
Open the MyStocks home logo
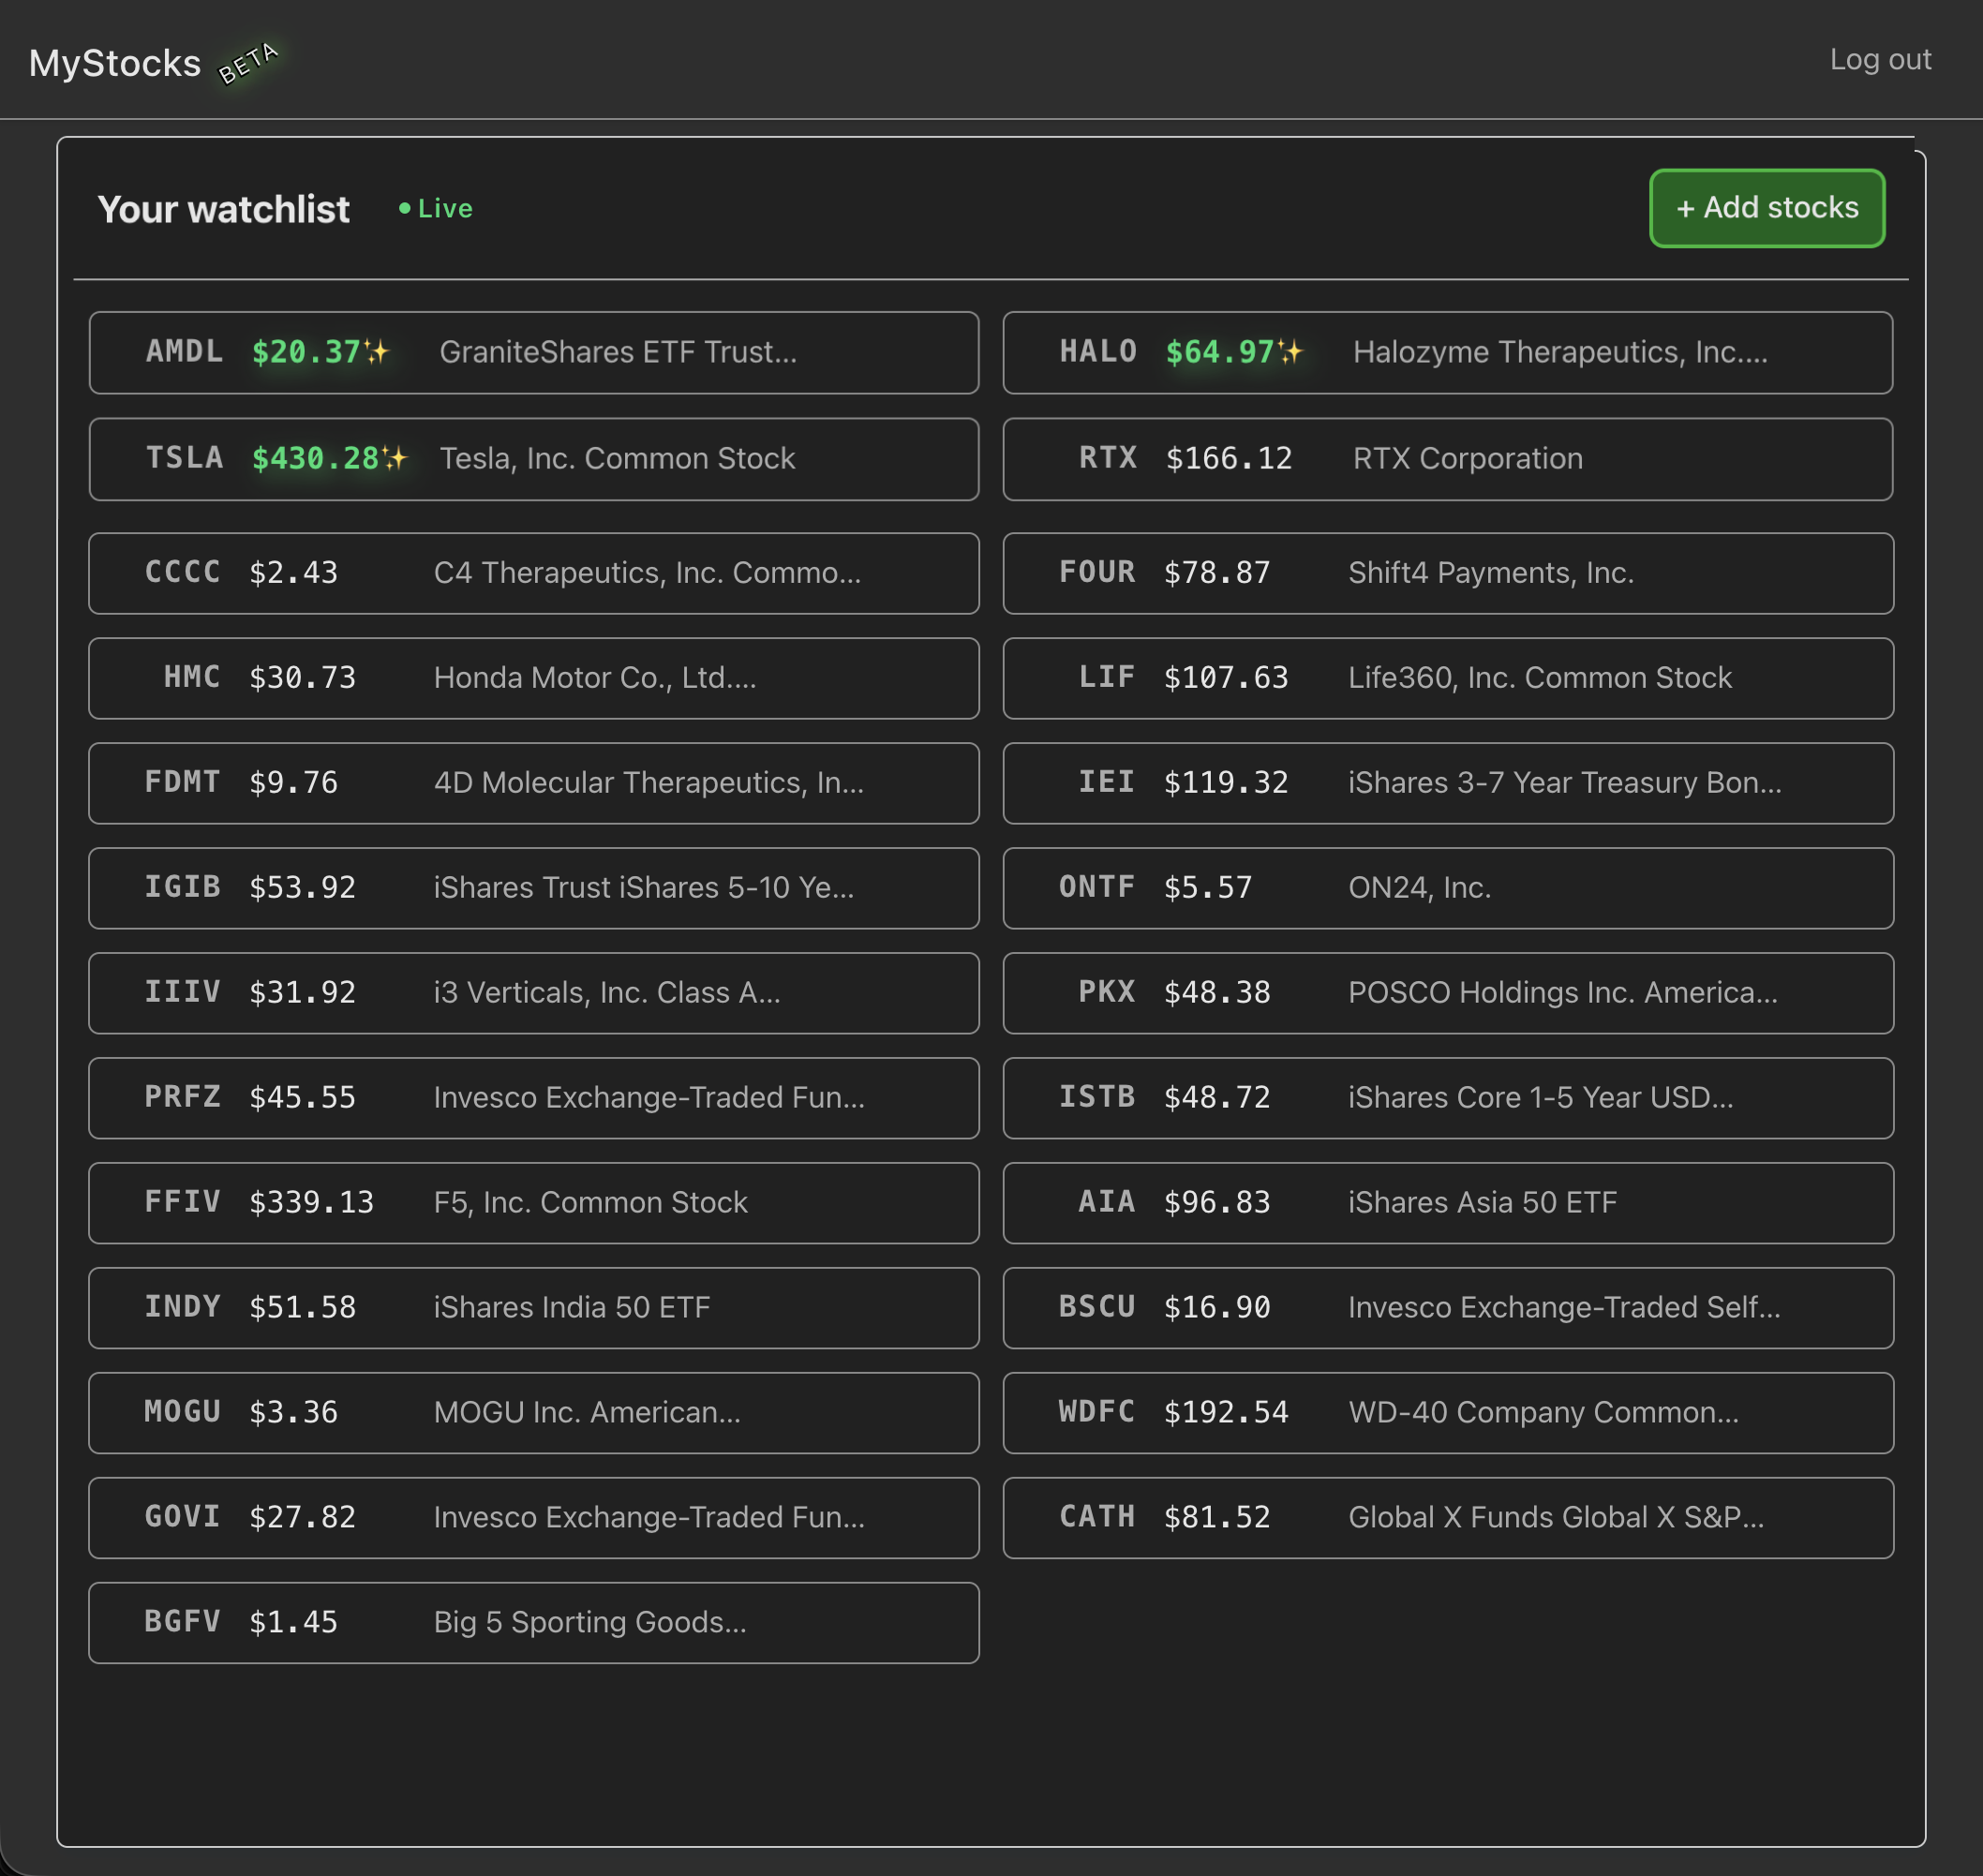[x=115, y=63]
